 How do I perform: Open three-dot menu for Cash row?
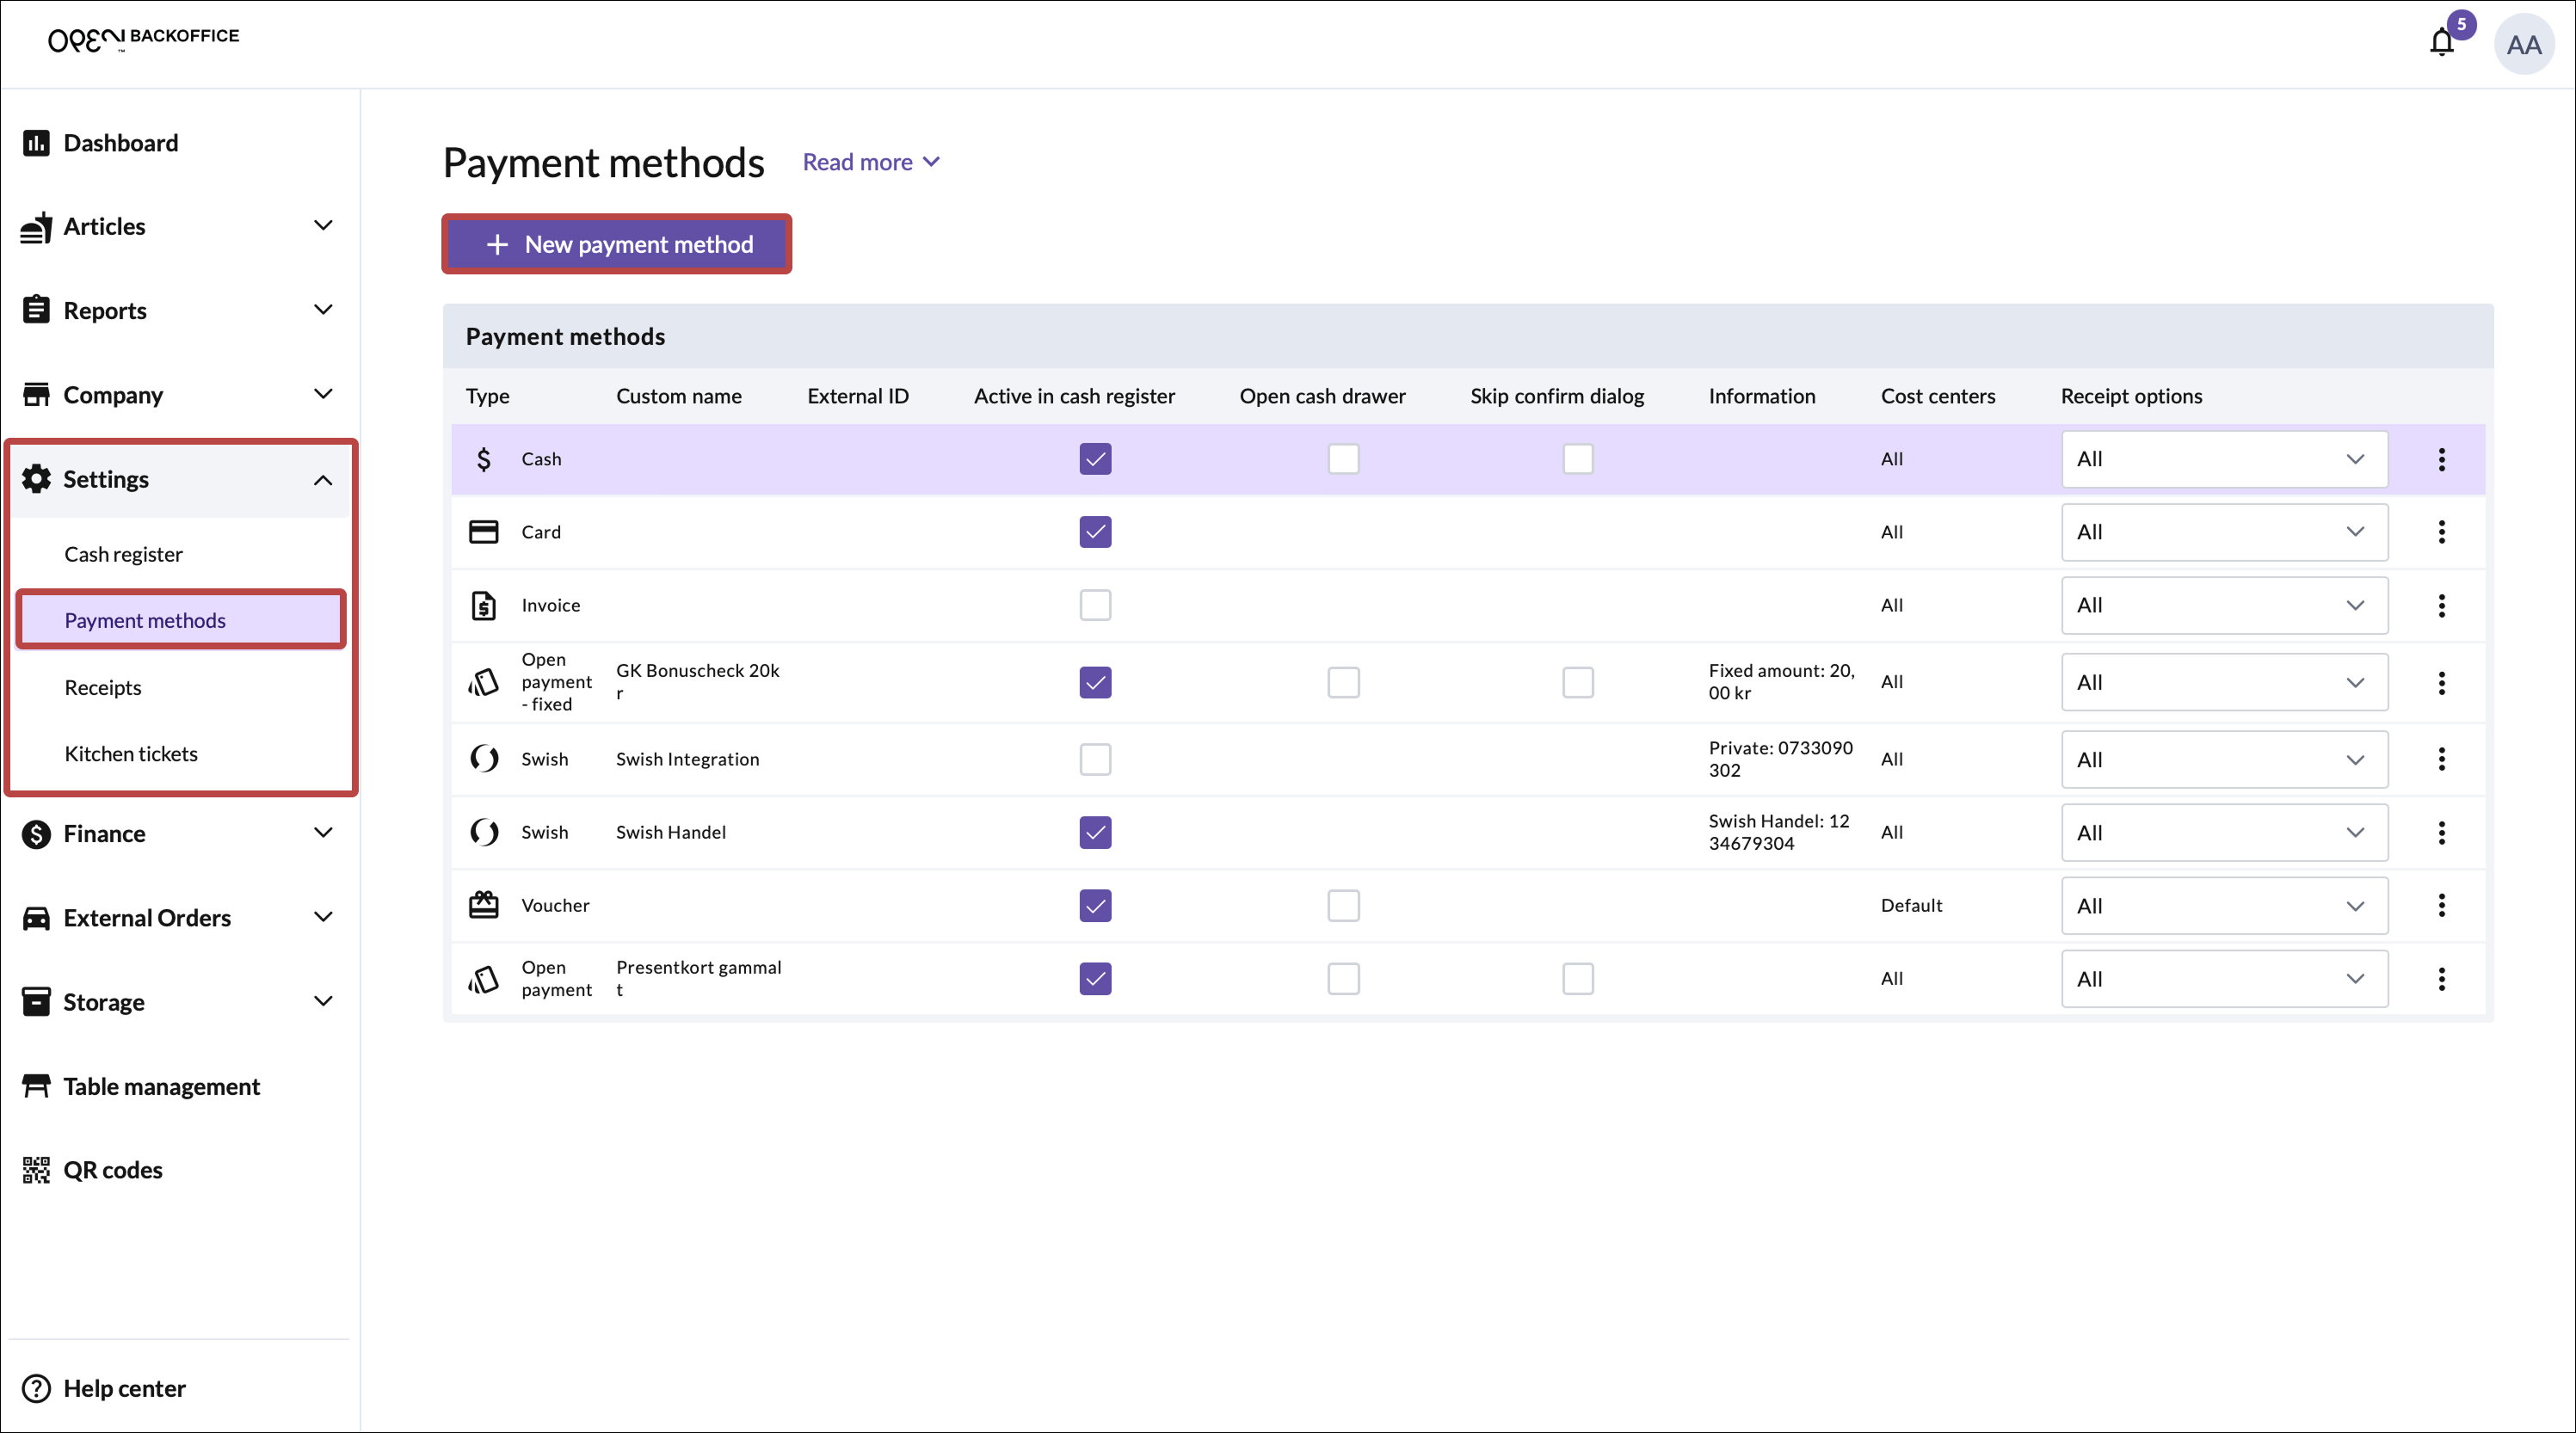[2441, 459]
